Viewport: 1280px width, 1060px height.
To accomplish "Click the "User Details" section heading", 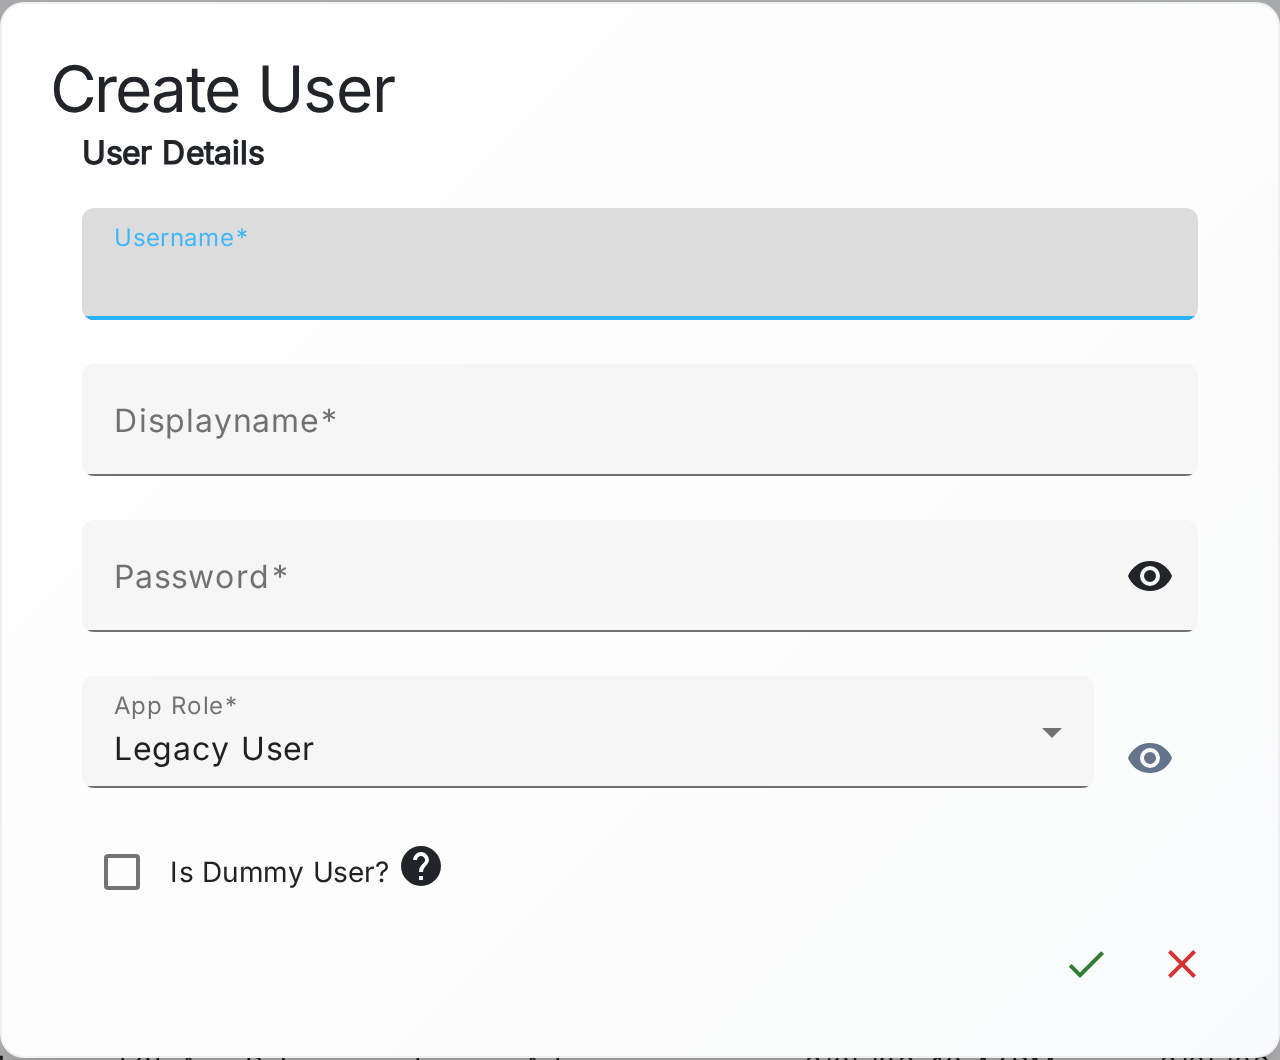I will (173, 153).
